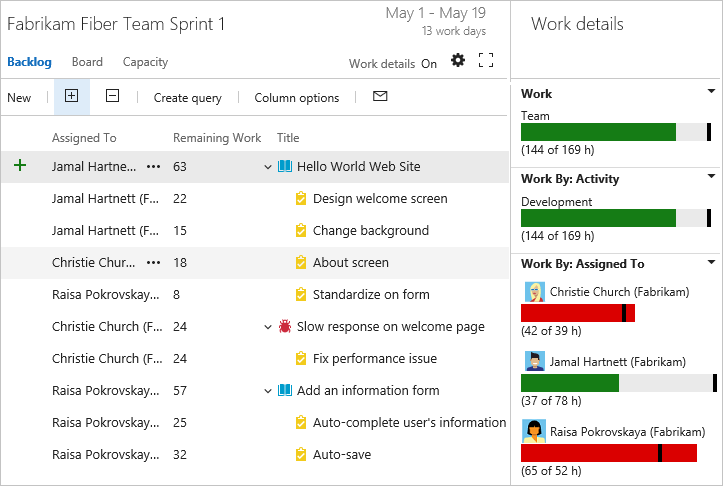The width and height of the screenshot is (723, 486).
Task: Click Development activity capacity bar
Action: coord(616,218)
